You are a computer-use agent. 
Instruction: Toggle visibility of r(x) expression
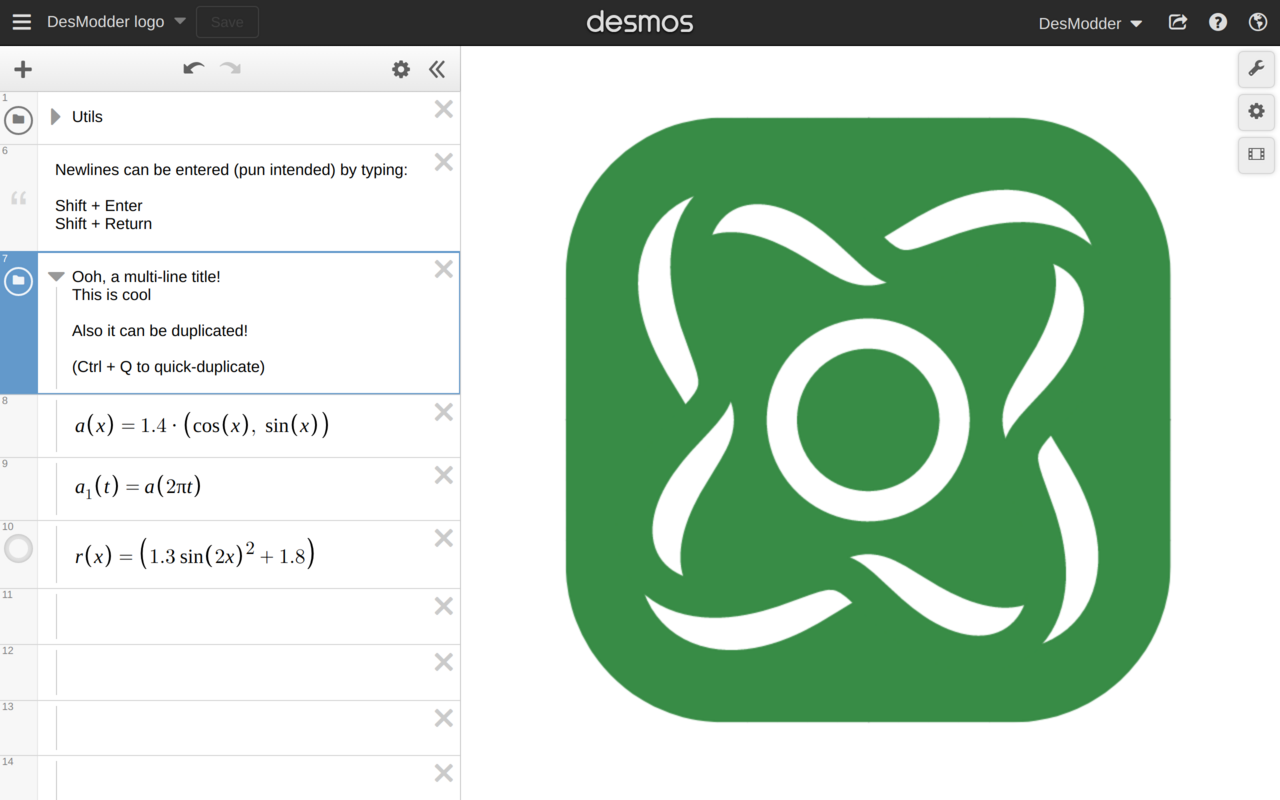tap(18, 548)
